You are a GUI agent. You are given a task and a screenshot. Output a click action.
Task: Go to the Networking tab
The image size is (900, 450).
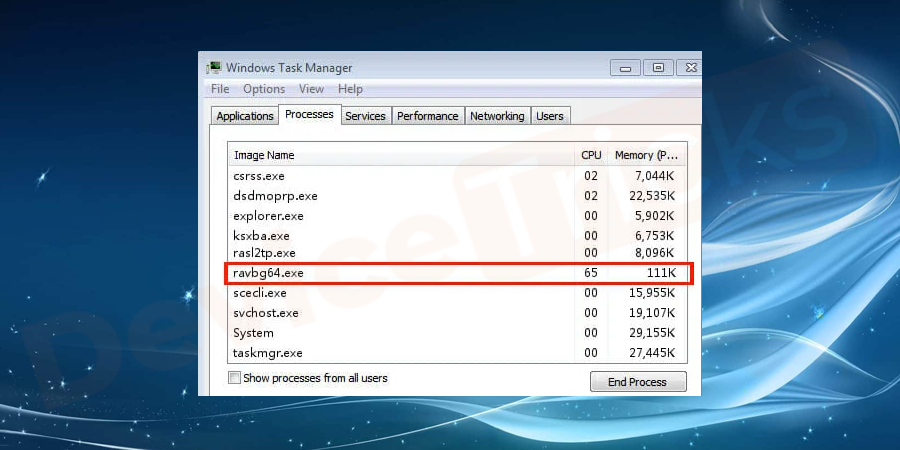click(x=497, y=116)
